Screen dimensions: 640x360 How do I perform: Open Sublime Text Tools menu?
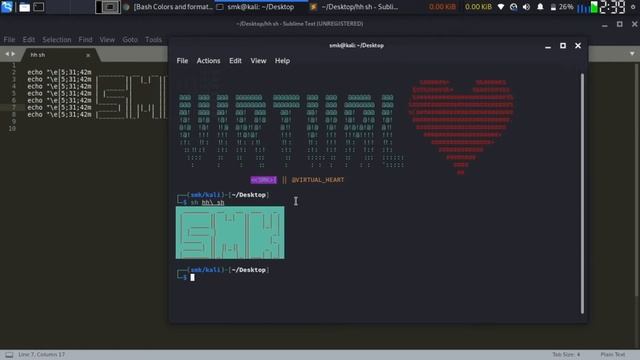[x=153, y=40]
